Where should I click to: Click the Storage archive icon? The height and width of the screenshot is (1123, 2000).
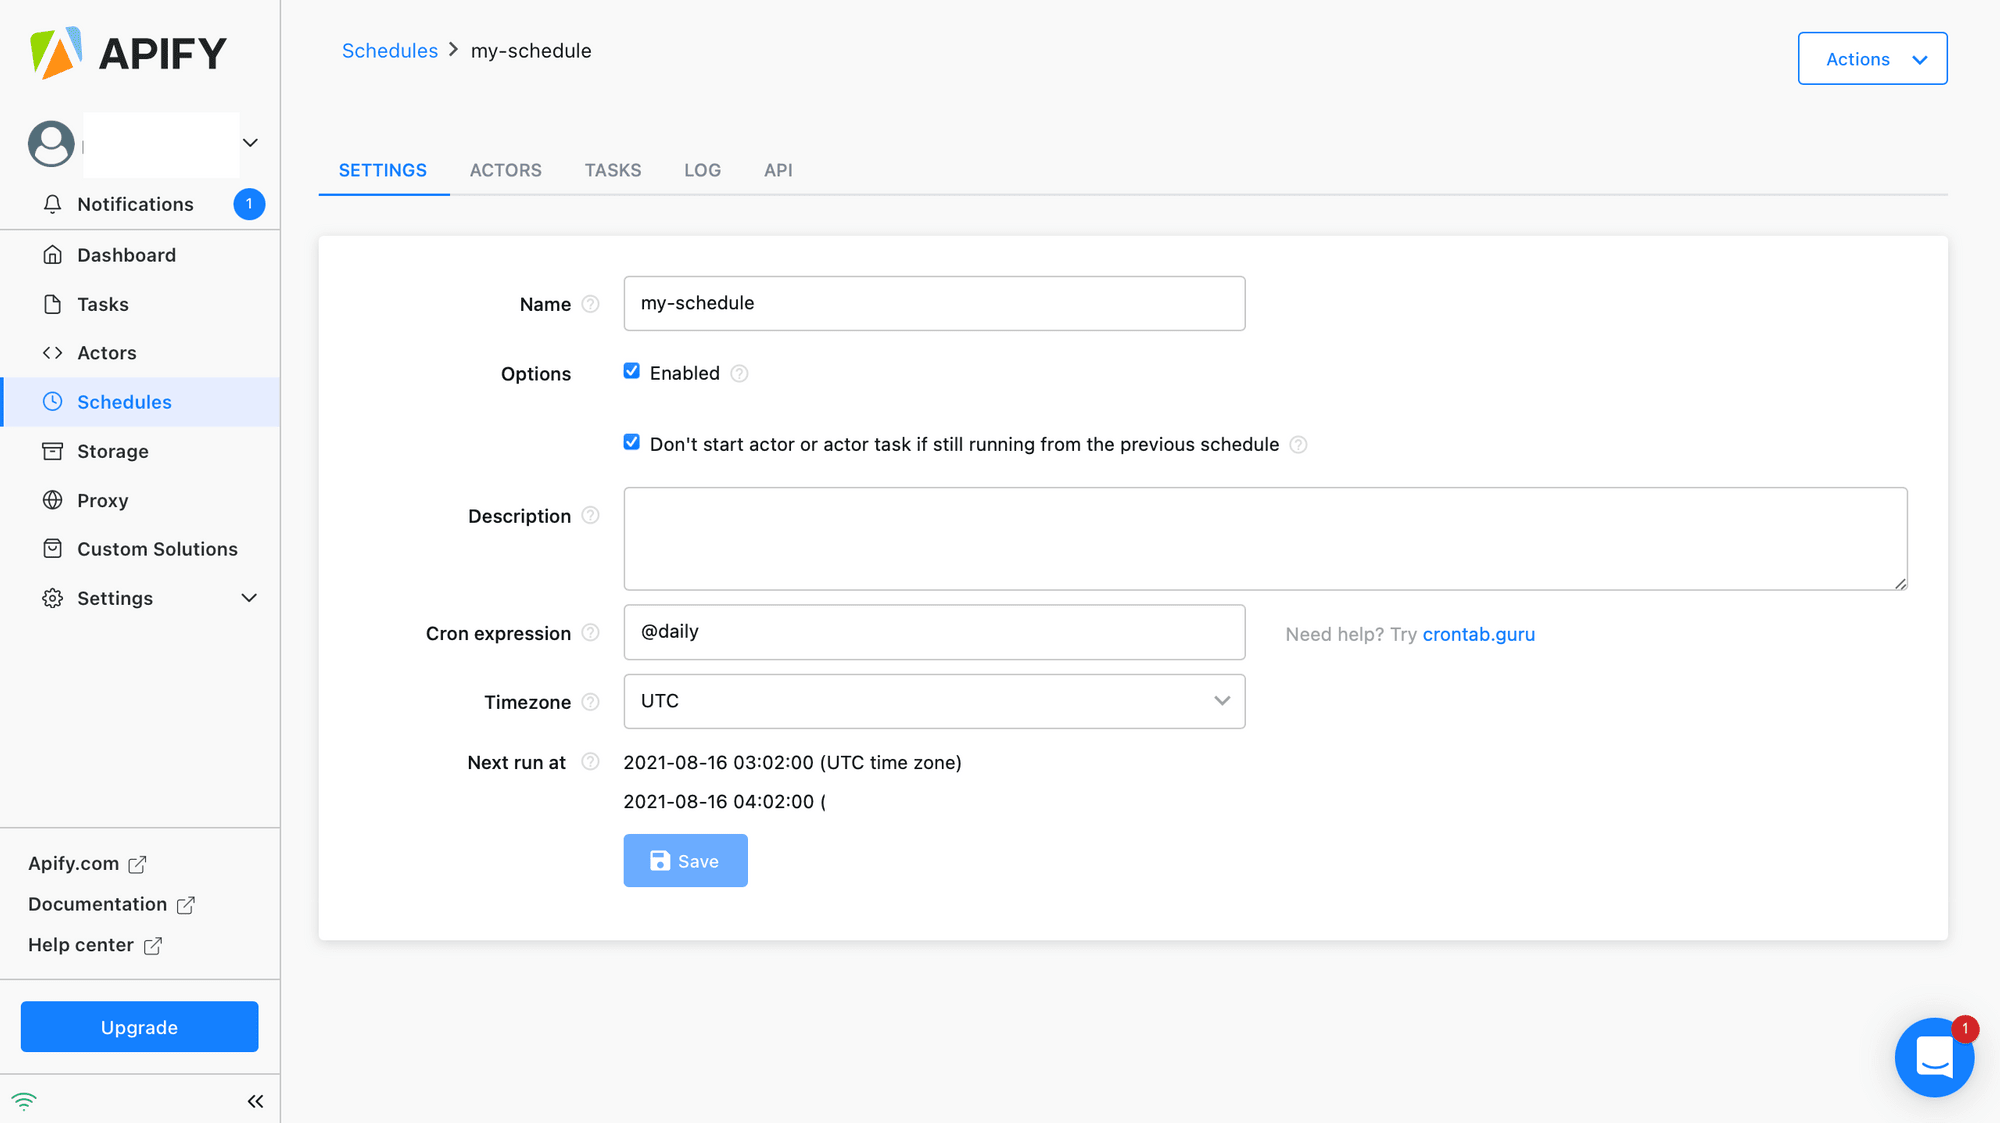53,451
